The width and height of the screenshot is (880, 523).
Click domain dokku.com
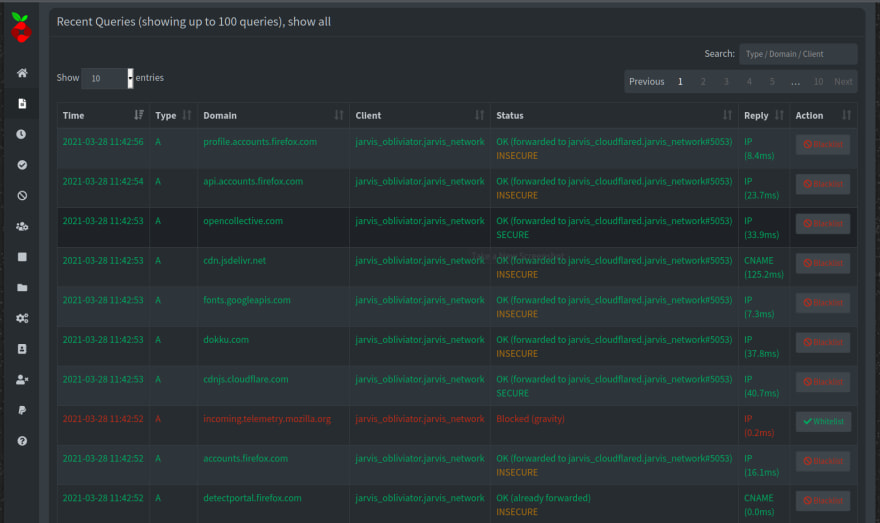tap(226, 340)
